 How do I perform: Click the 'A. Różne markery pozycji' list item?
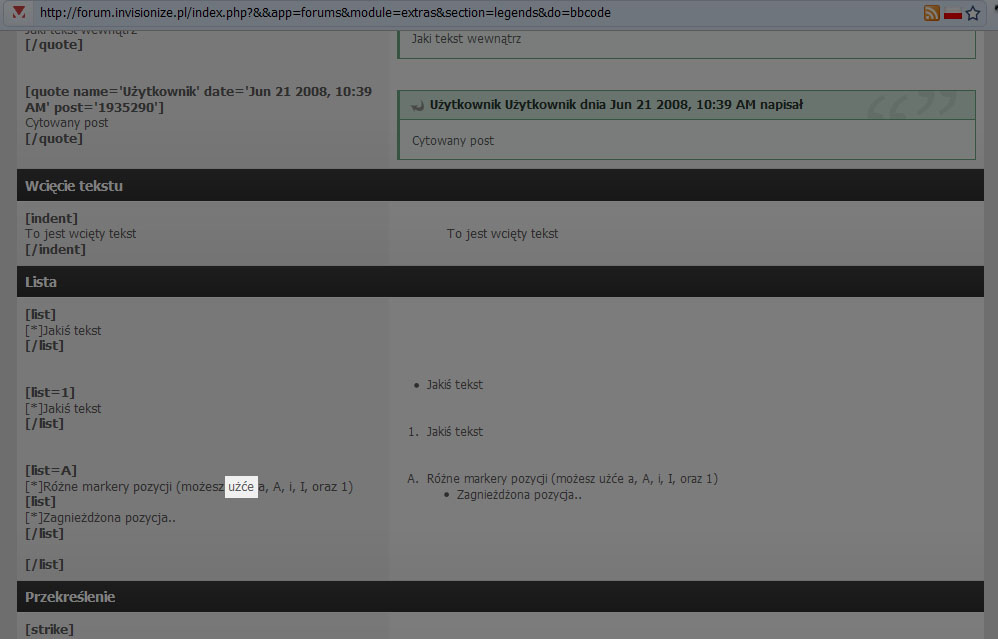(566, 479)
